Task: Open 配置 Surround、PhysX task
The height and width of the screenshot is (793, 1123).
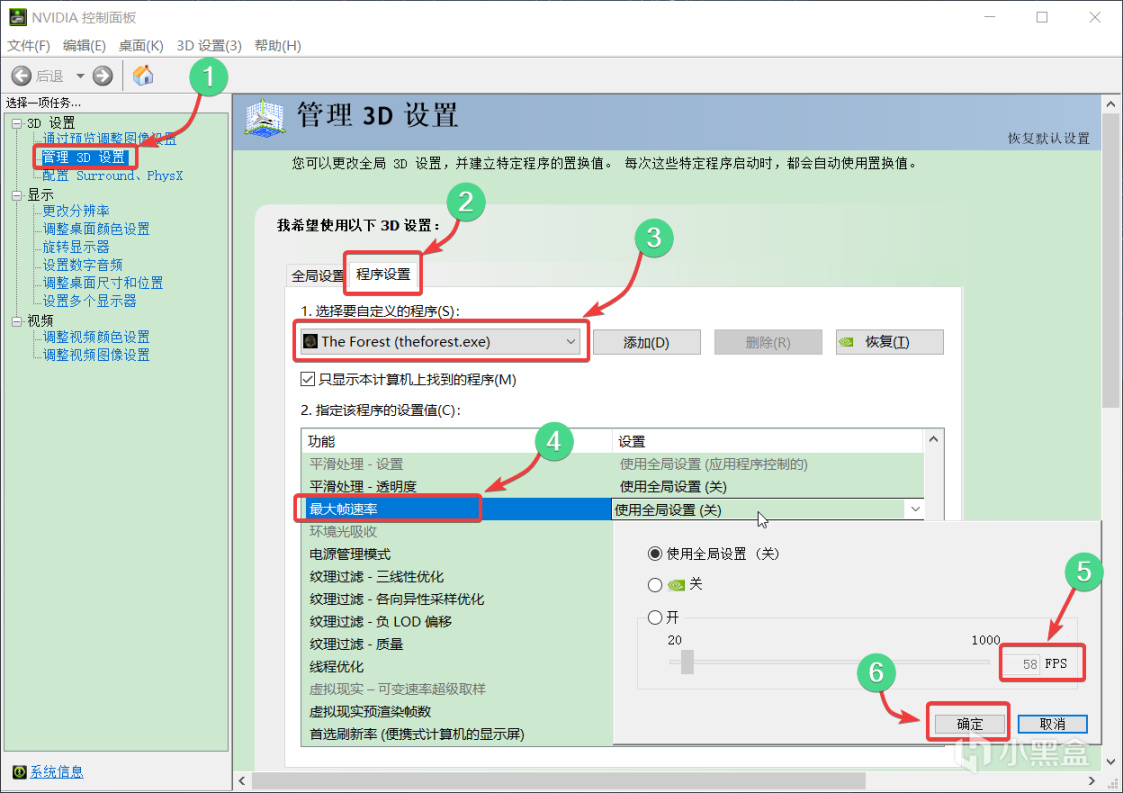Action: (x=112, y=176)
